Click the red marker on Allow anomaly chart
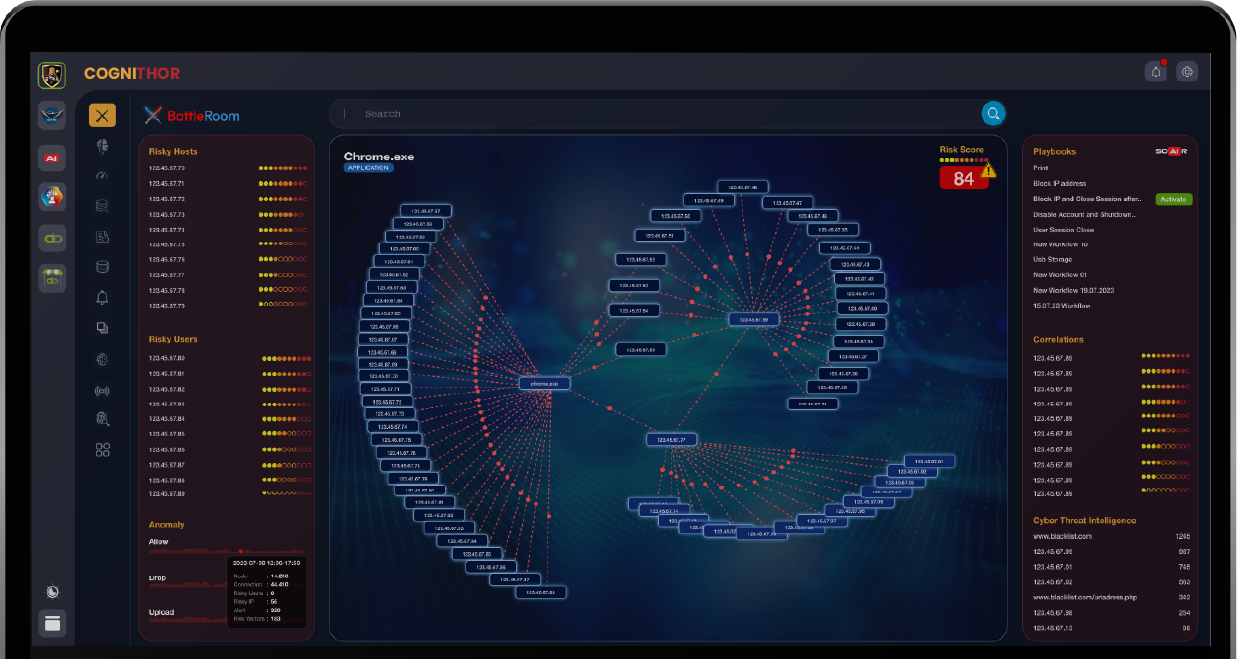 point(240,551)
